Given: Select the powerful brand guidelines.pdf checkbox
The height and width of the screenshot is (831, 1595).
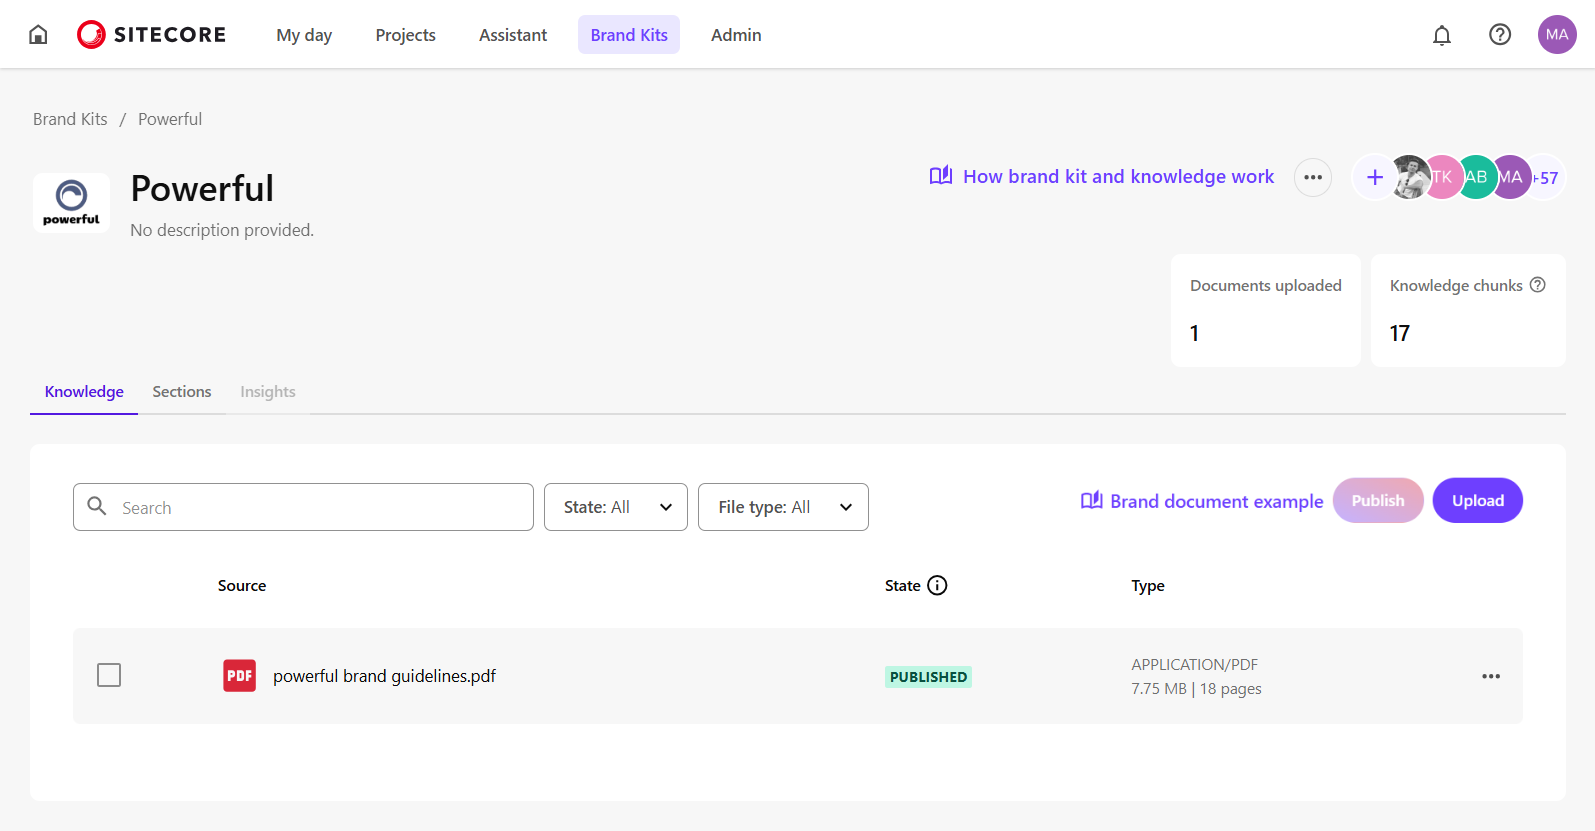Looking at the screenshot, I should tap(109, 675).
